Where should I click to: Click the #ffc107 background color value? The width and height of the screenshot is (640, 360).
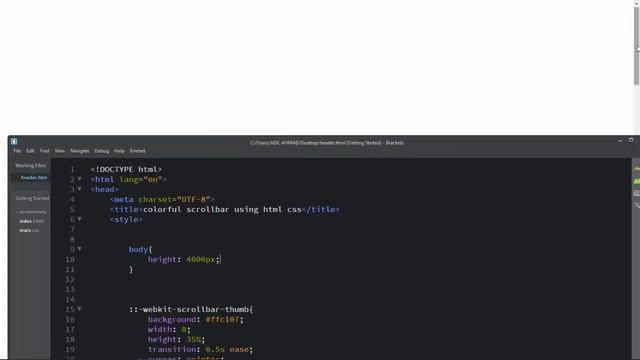222,319
